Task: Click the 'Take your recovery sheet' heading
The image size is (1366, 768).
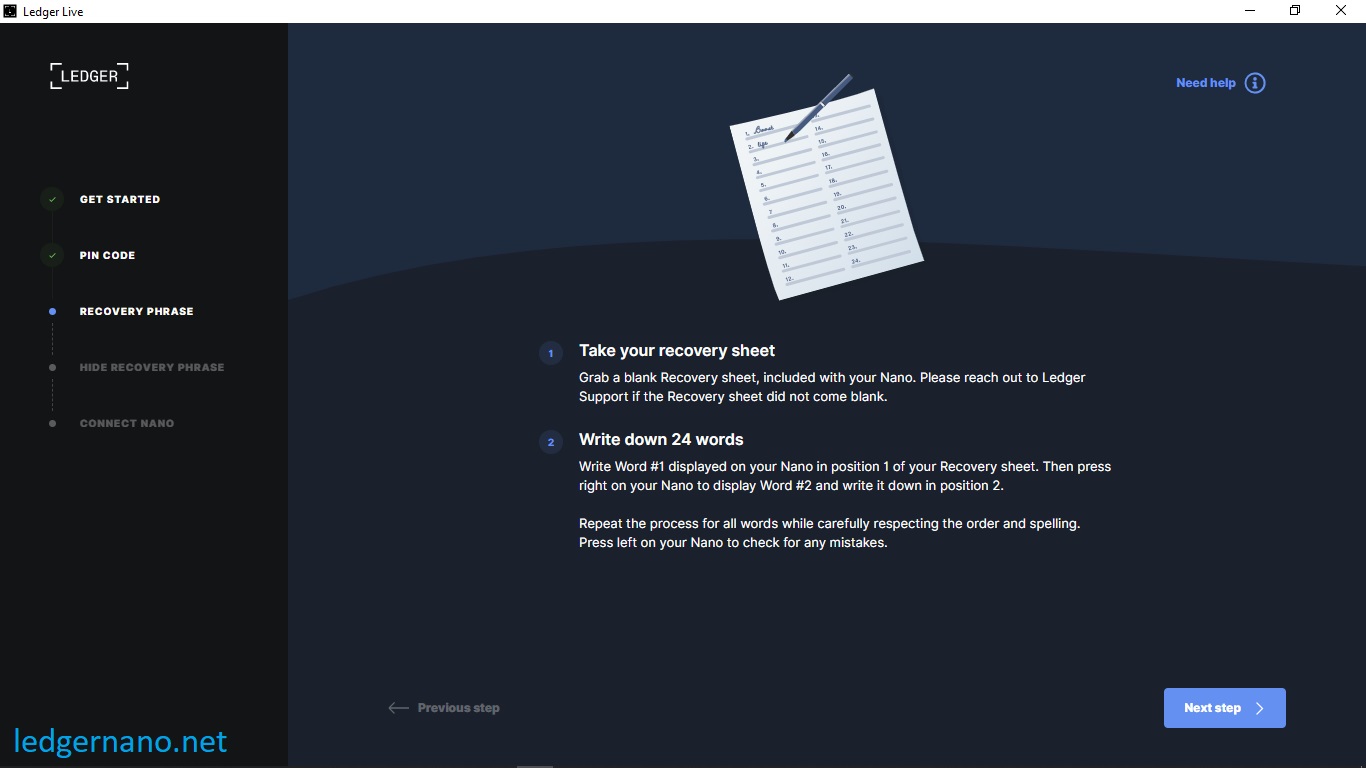Action: [677, 351]
